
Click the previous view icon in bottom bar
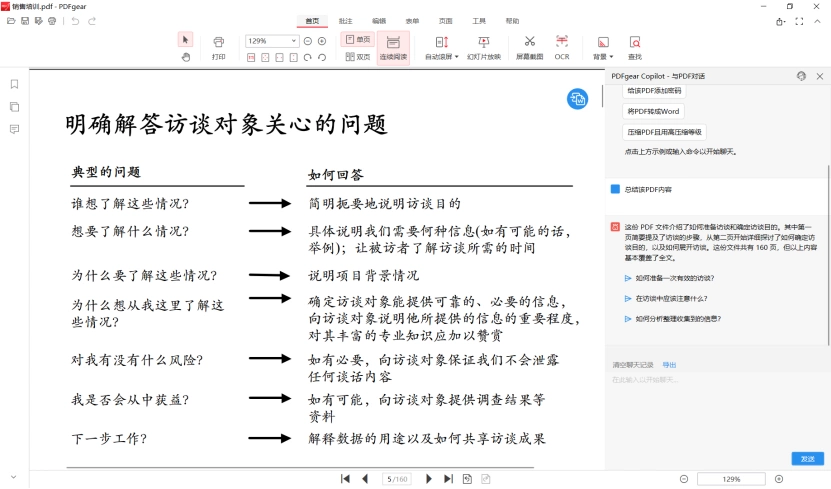point(467,479)
